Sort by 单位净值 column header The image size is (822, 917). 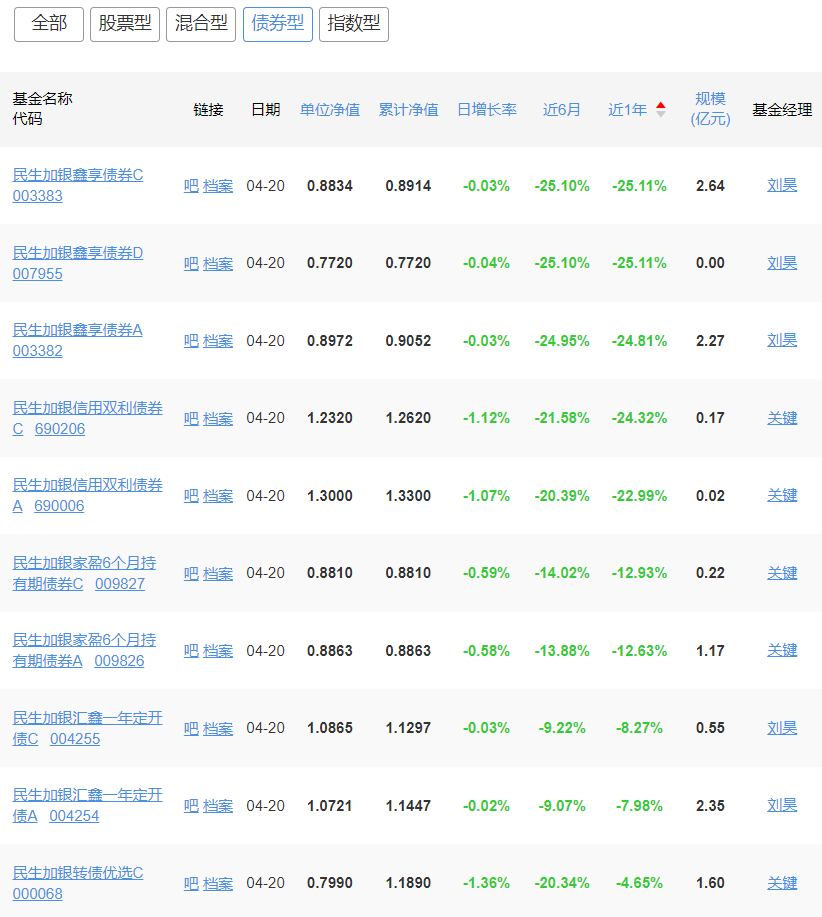pyautogui.click(x=330, y=109)
